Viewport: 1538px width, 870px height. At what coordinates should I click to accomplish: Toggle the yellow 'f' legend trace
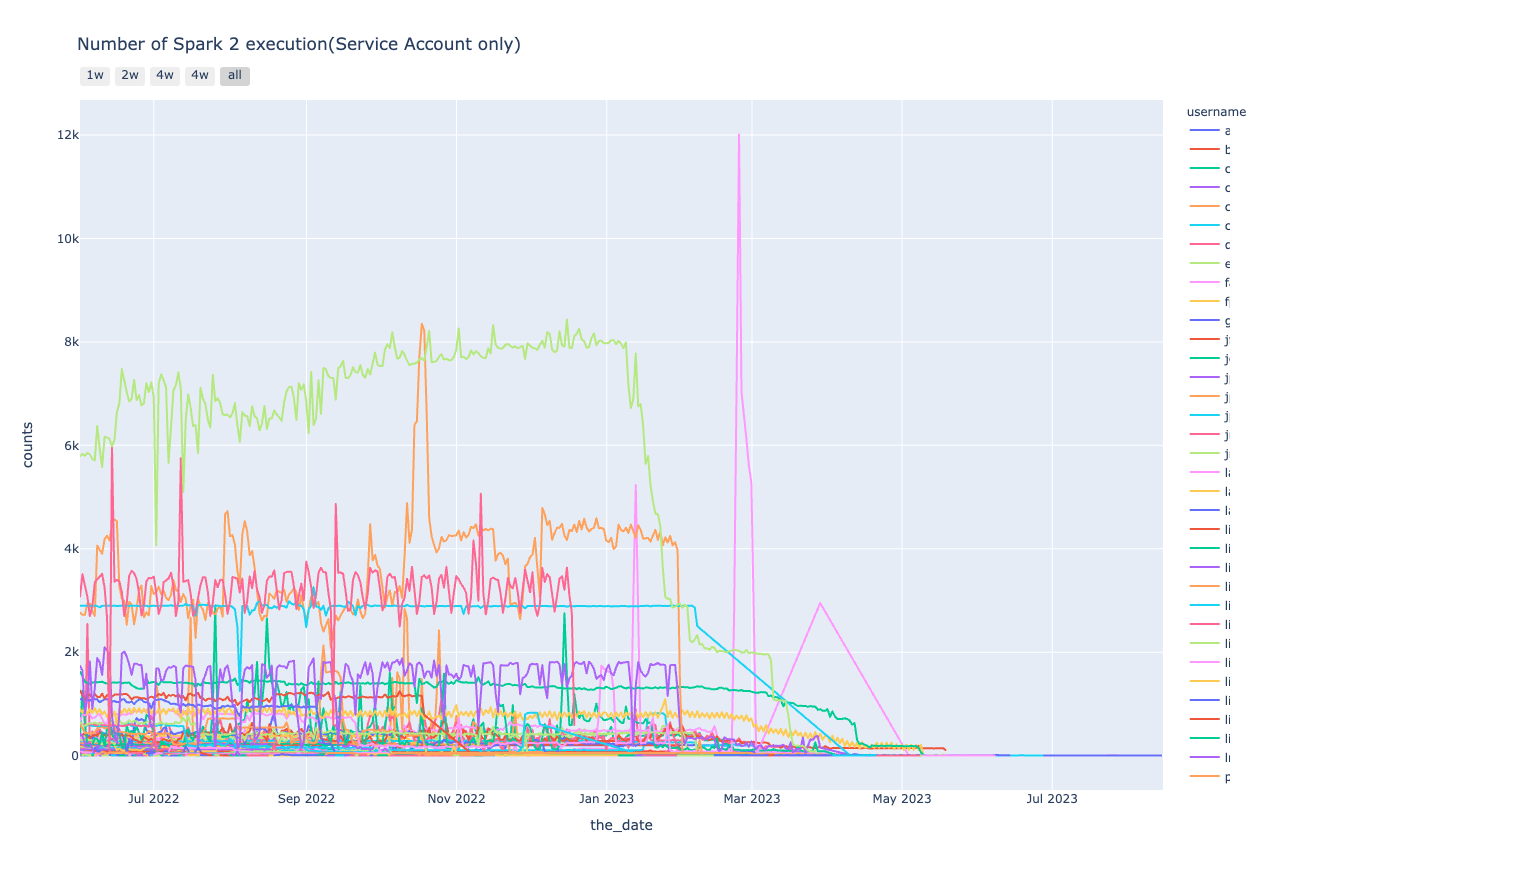click(1210, 302)
